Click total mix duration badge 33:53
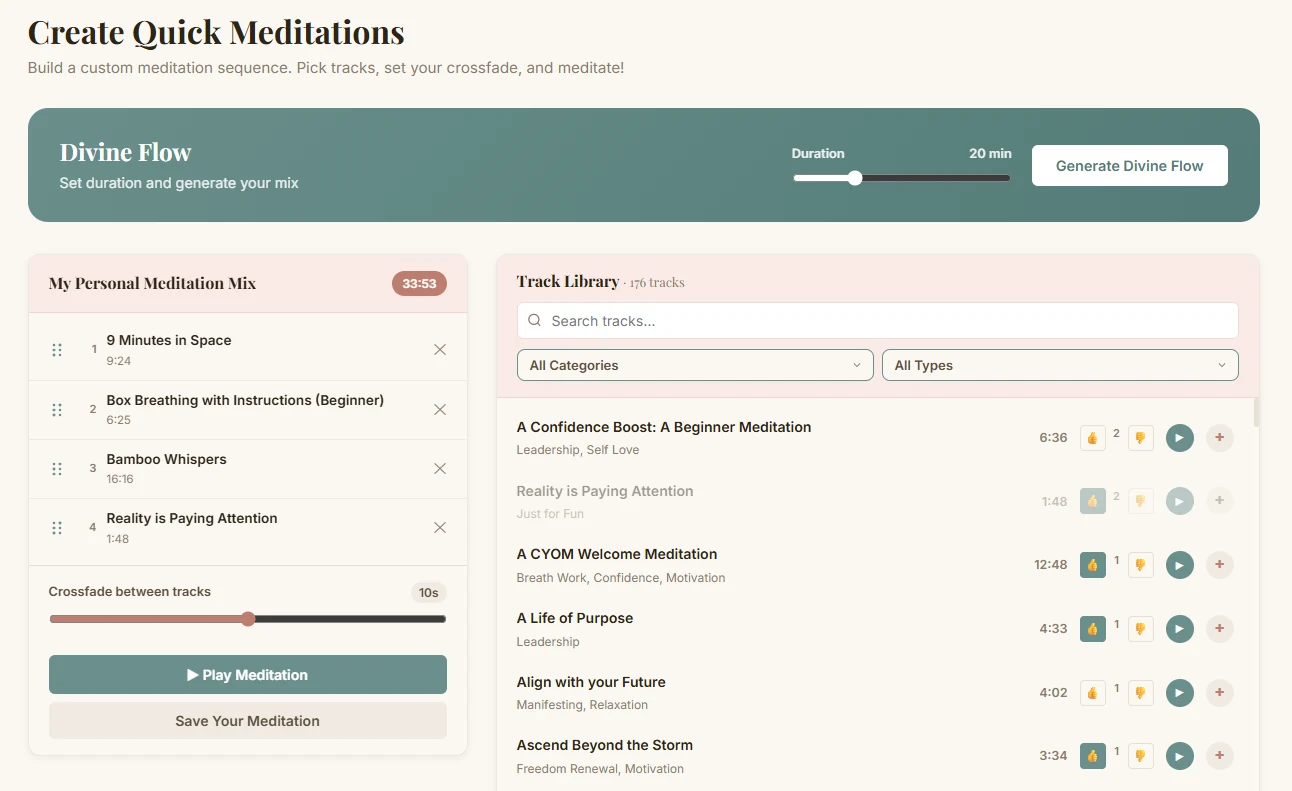Viewport: 1292px width, 791px height. 419,284
